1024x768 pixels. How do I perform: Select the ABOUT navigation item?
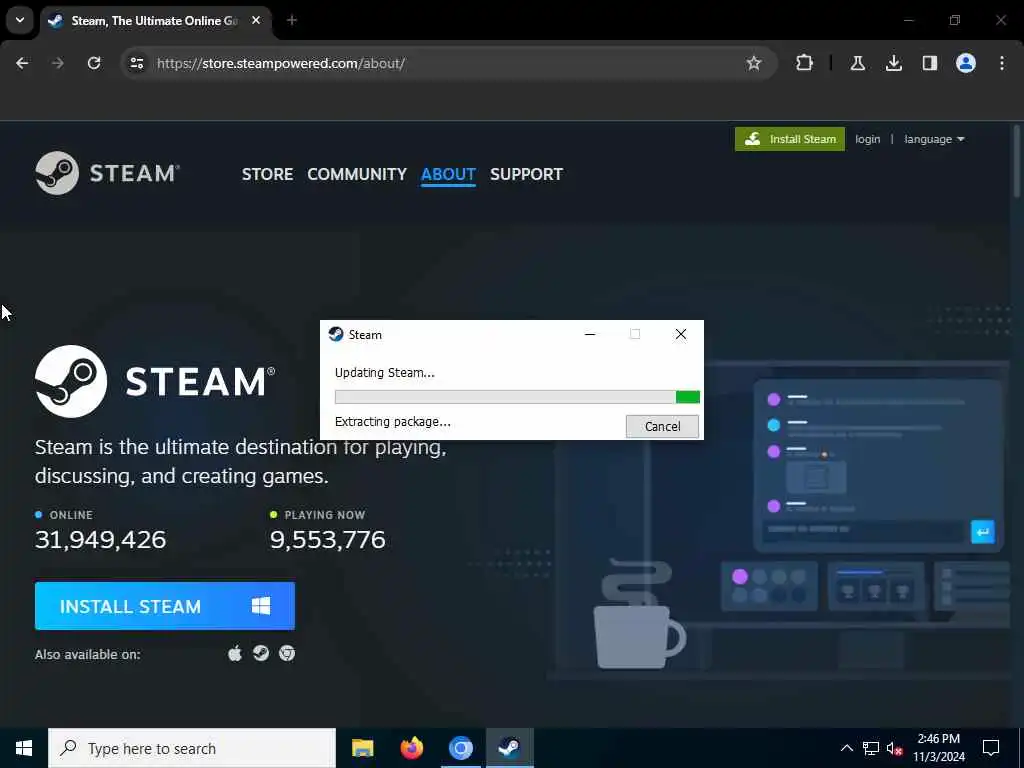click(448, 174)
